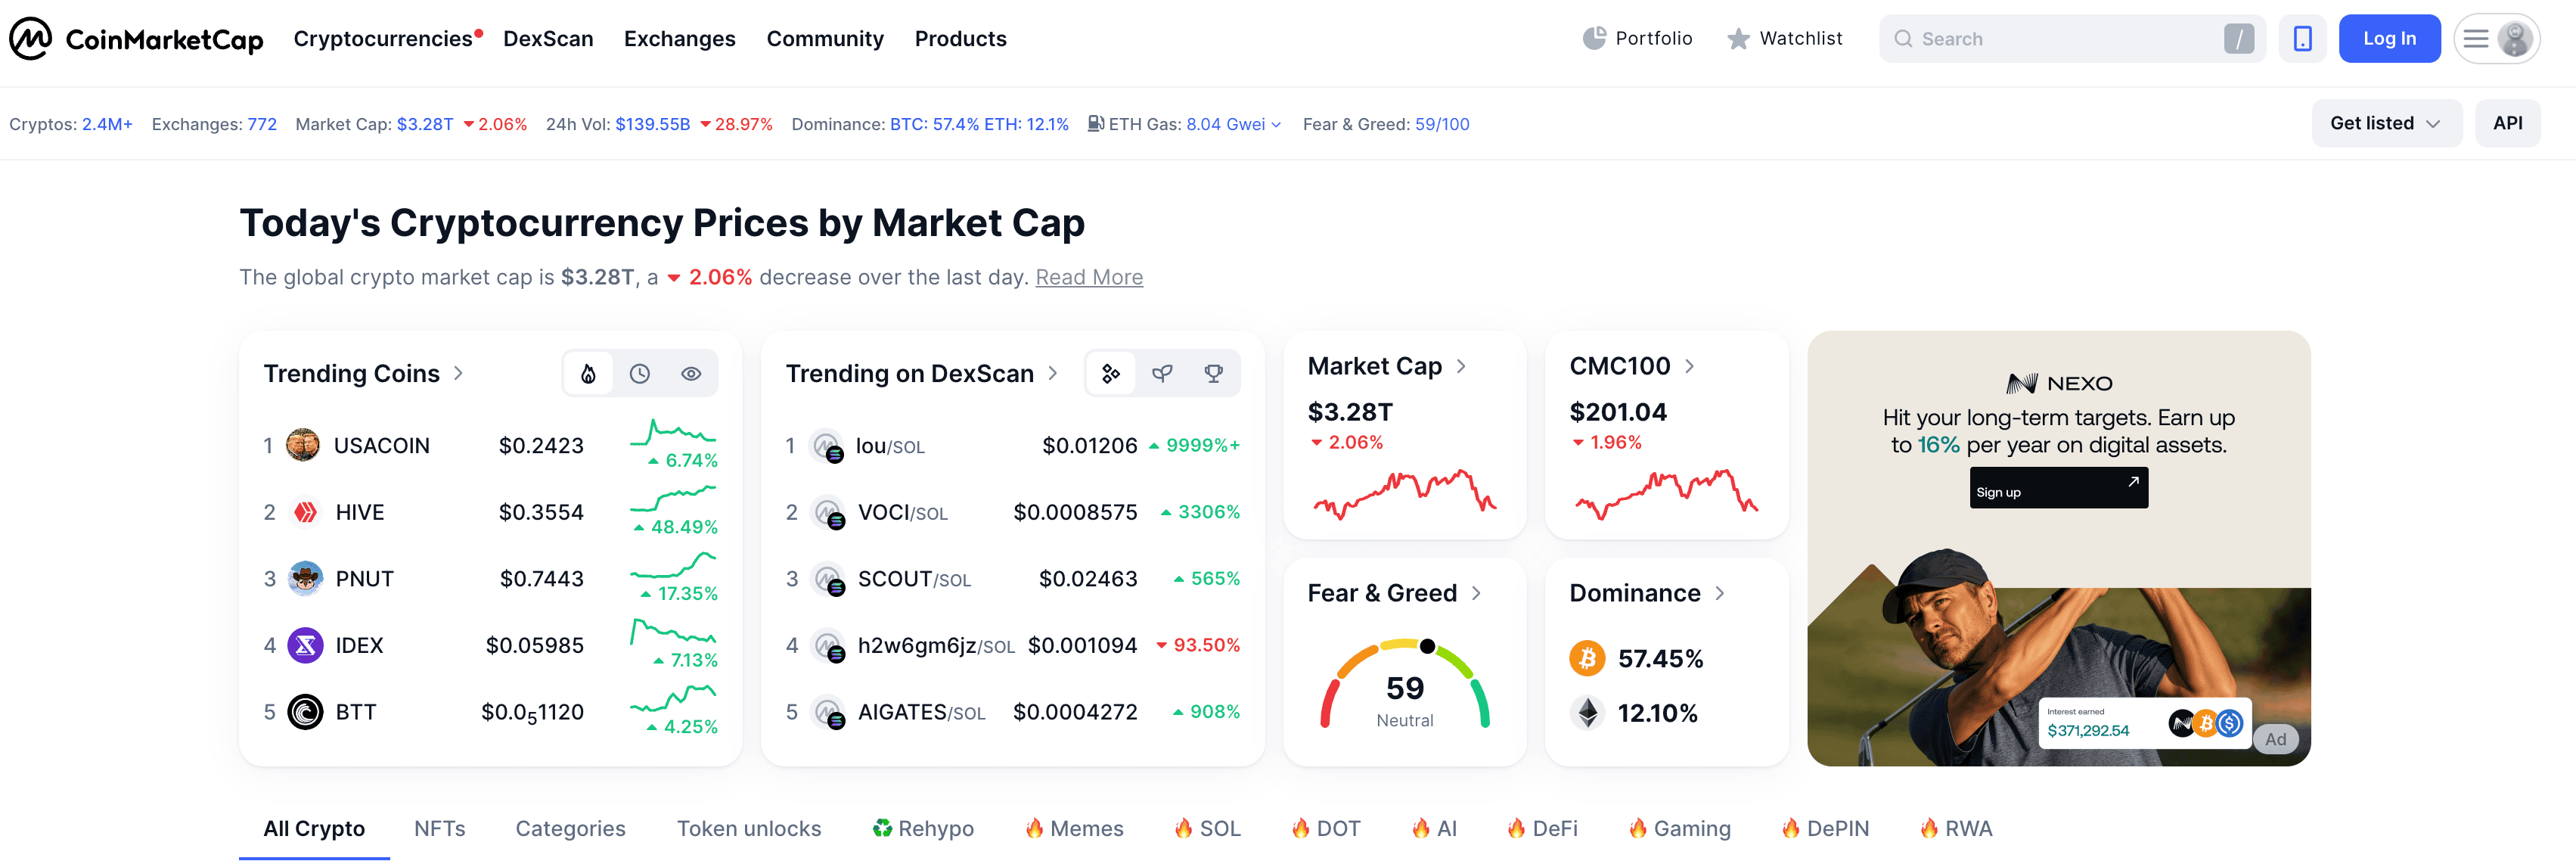Expand the ETH Gas dropdown arrow
Screen dimensions: 2576x861
tap(1276, 125)
